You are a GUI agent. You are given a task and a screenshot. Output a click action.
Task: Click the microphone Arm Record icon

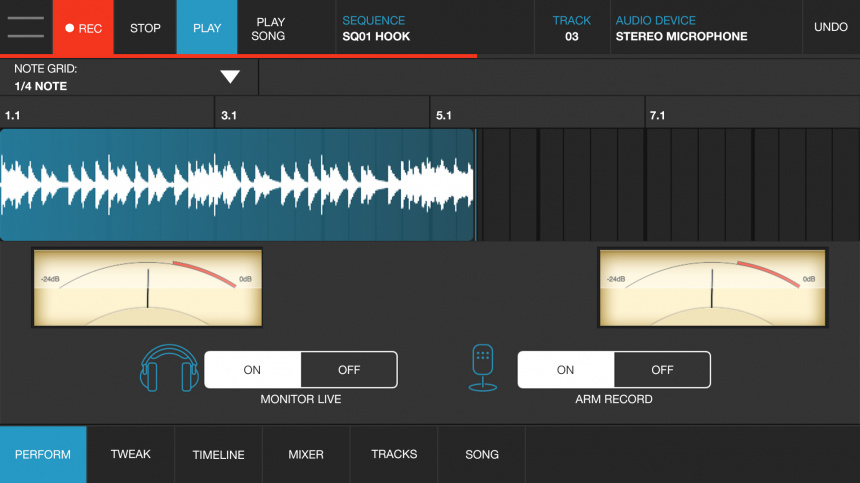coord(483,369)
